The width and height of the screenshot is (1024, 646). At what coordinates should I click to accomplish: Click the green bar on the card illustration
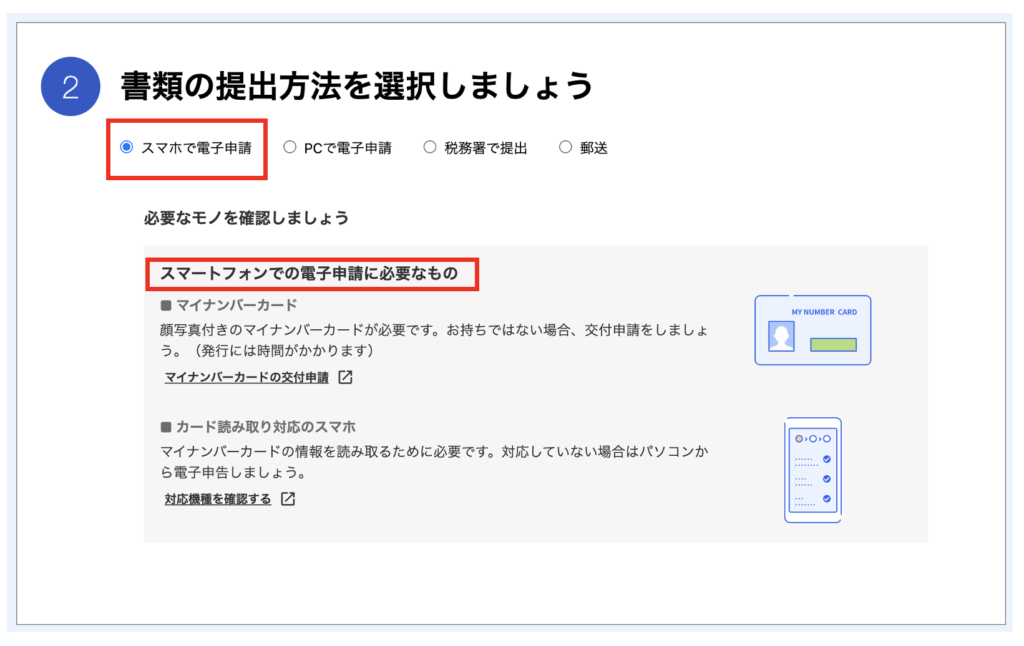[x=832, y=345]
